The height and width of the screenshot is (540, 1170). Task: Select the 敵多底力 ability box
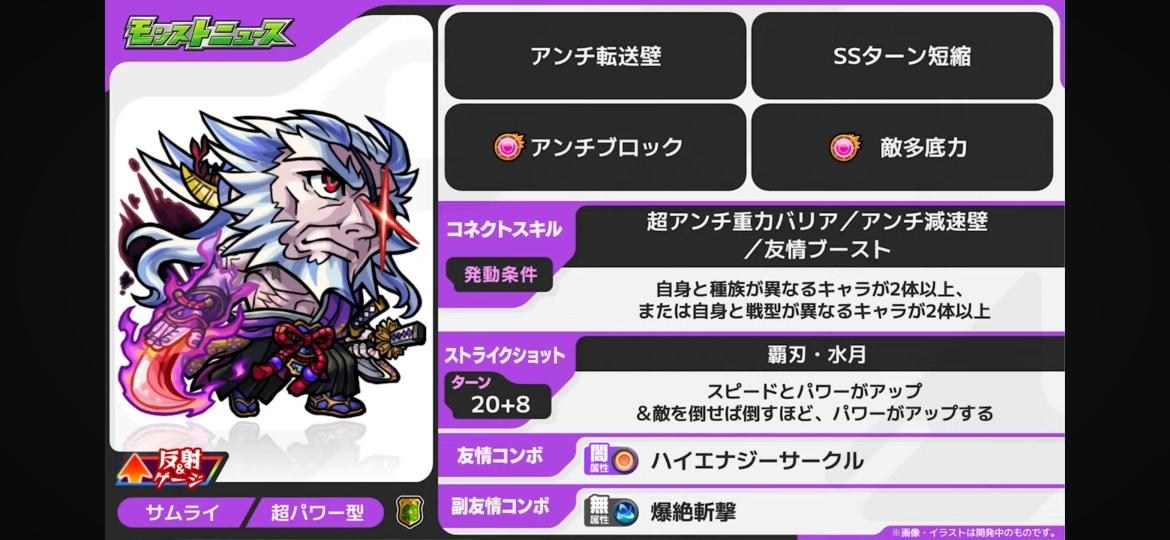click(902, 147)
